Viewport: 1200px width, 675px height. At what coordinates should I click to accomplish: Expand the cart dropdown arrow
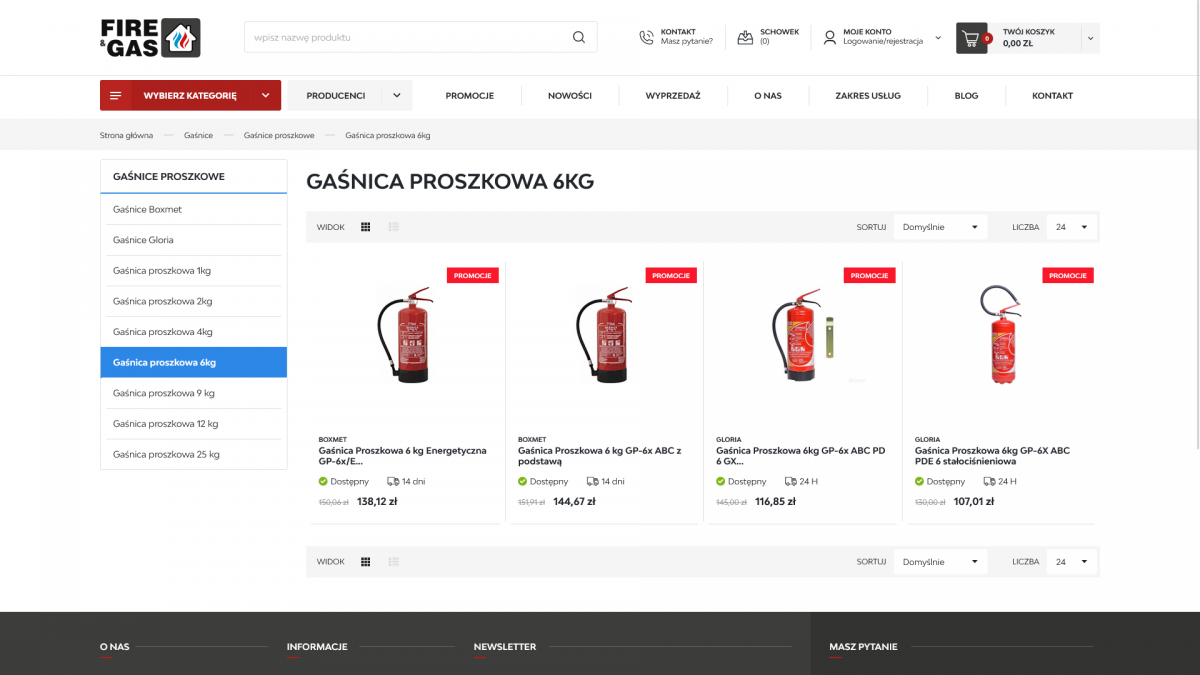[x=1090, y=38]
